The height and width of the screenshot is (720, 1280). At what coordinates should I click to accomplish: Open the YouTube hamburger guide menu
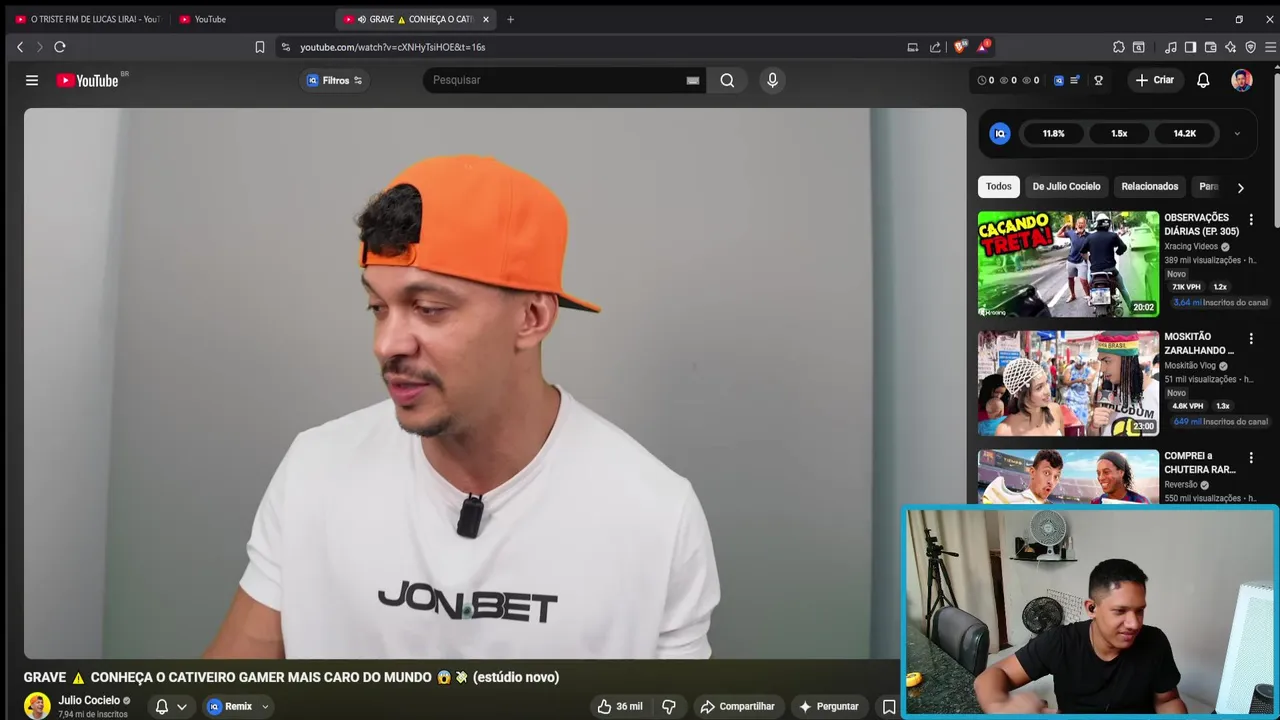(32, 80)
